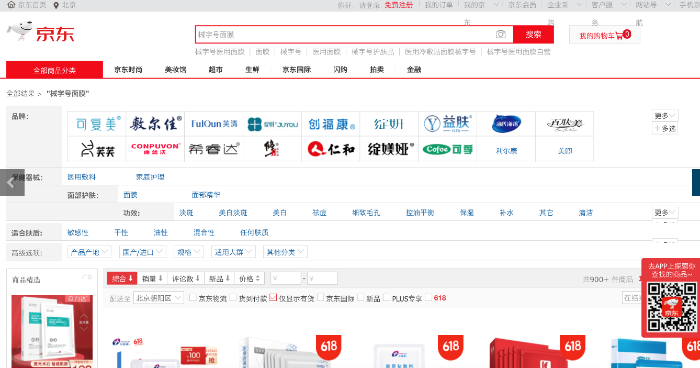Click the location pin icon for 北京
Viewport: 700px width, 368px height.
coord(56,5)
